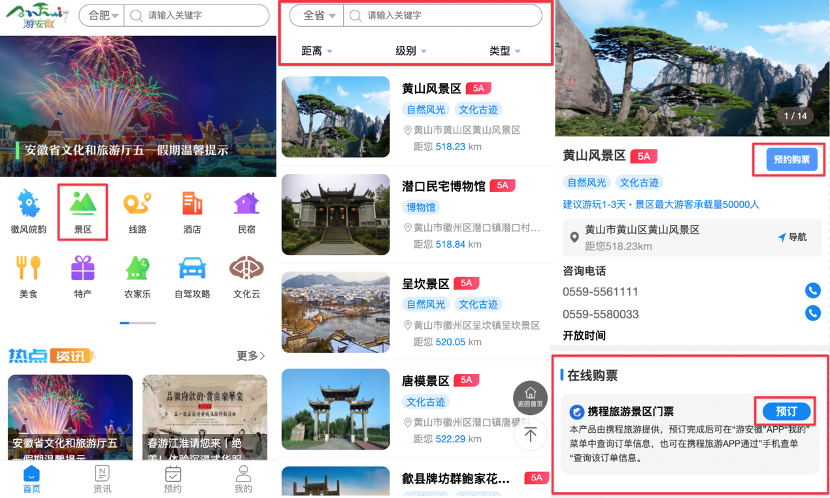Click the 1 / 14 photo counter

pos(795,116)
